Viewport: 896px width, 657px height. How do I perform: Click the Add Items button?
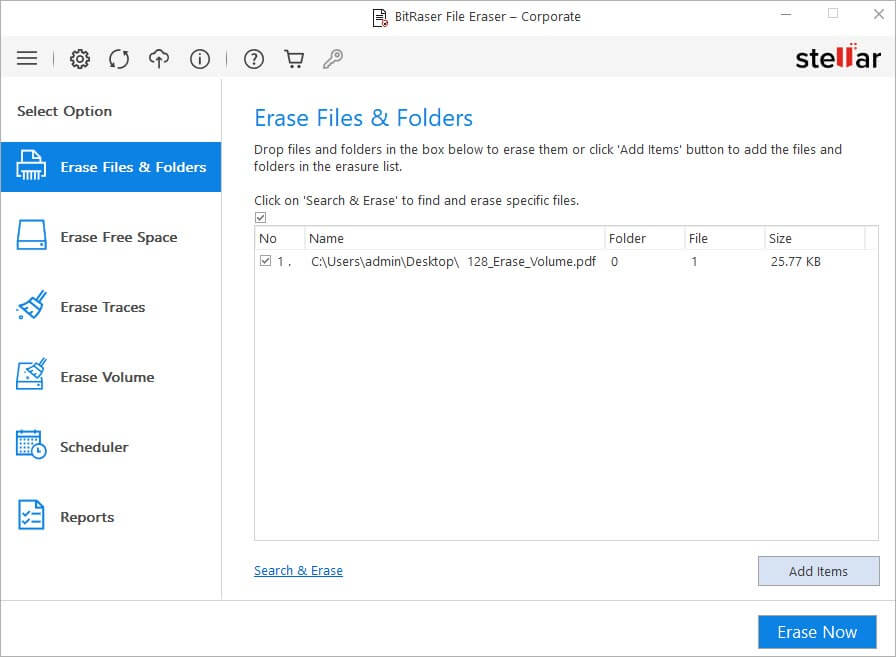pyautogui.click(x=818, y=571)
